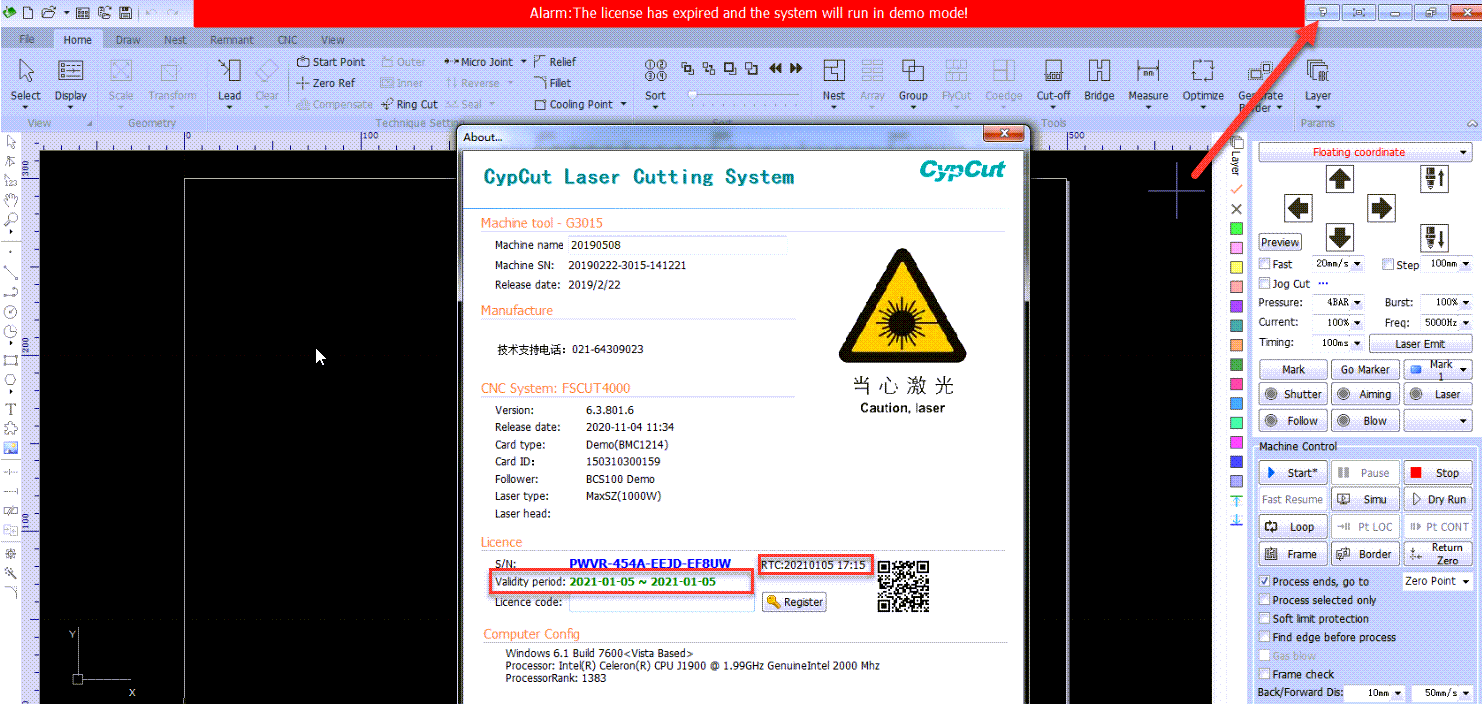Screen dimensions: 1482x718
Task: Click the Start* button
Action: pos(1293,473)
